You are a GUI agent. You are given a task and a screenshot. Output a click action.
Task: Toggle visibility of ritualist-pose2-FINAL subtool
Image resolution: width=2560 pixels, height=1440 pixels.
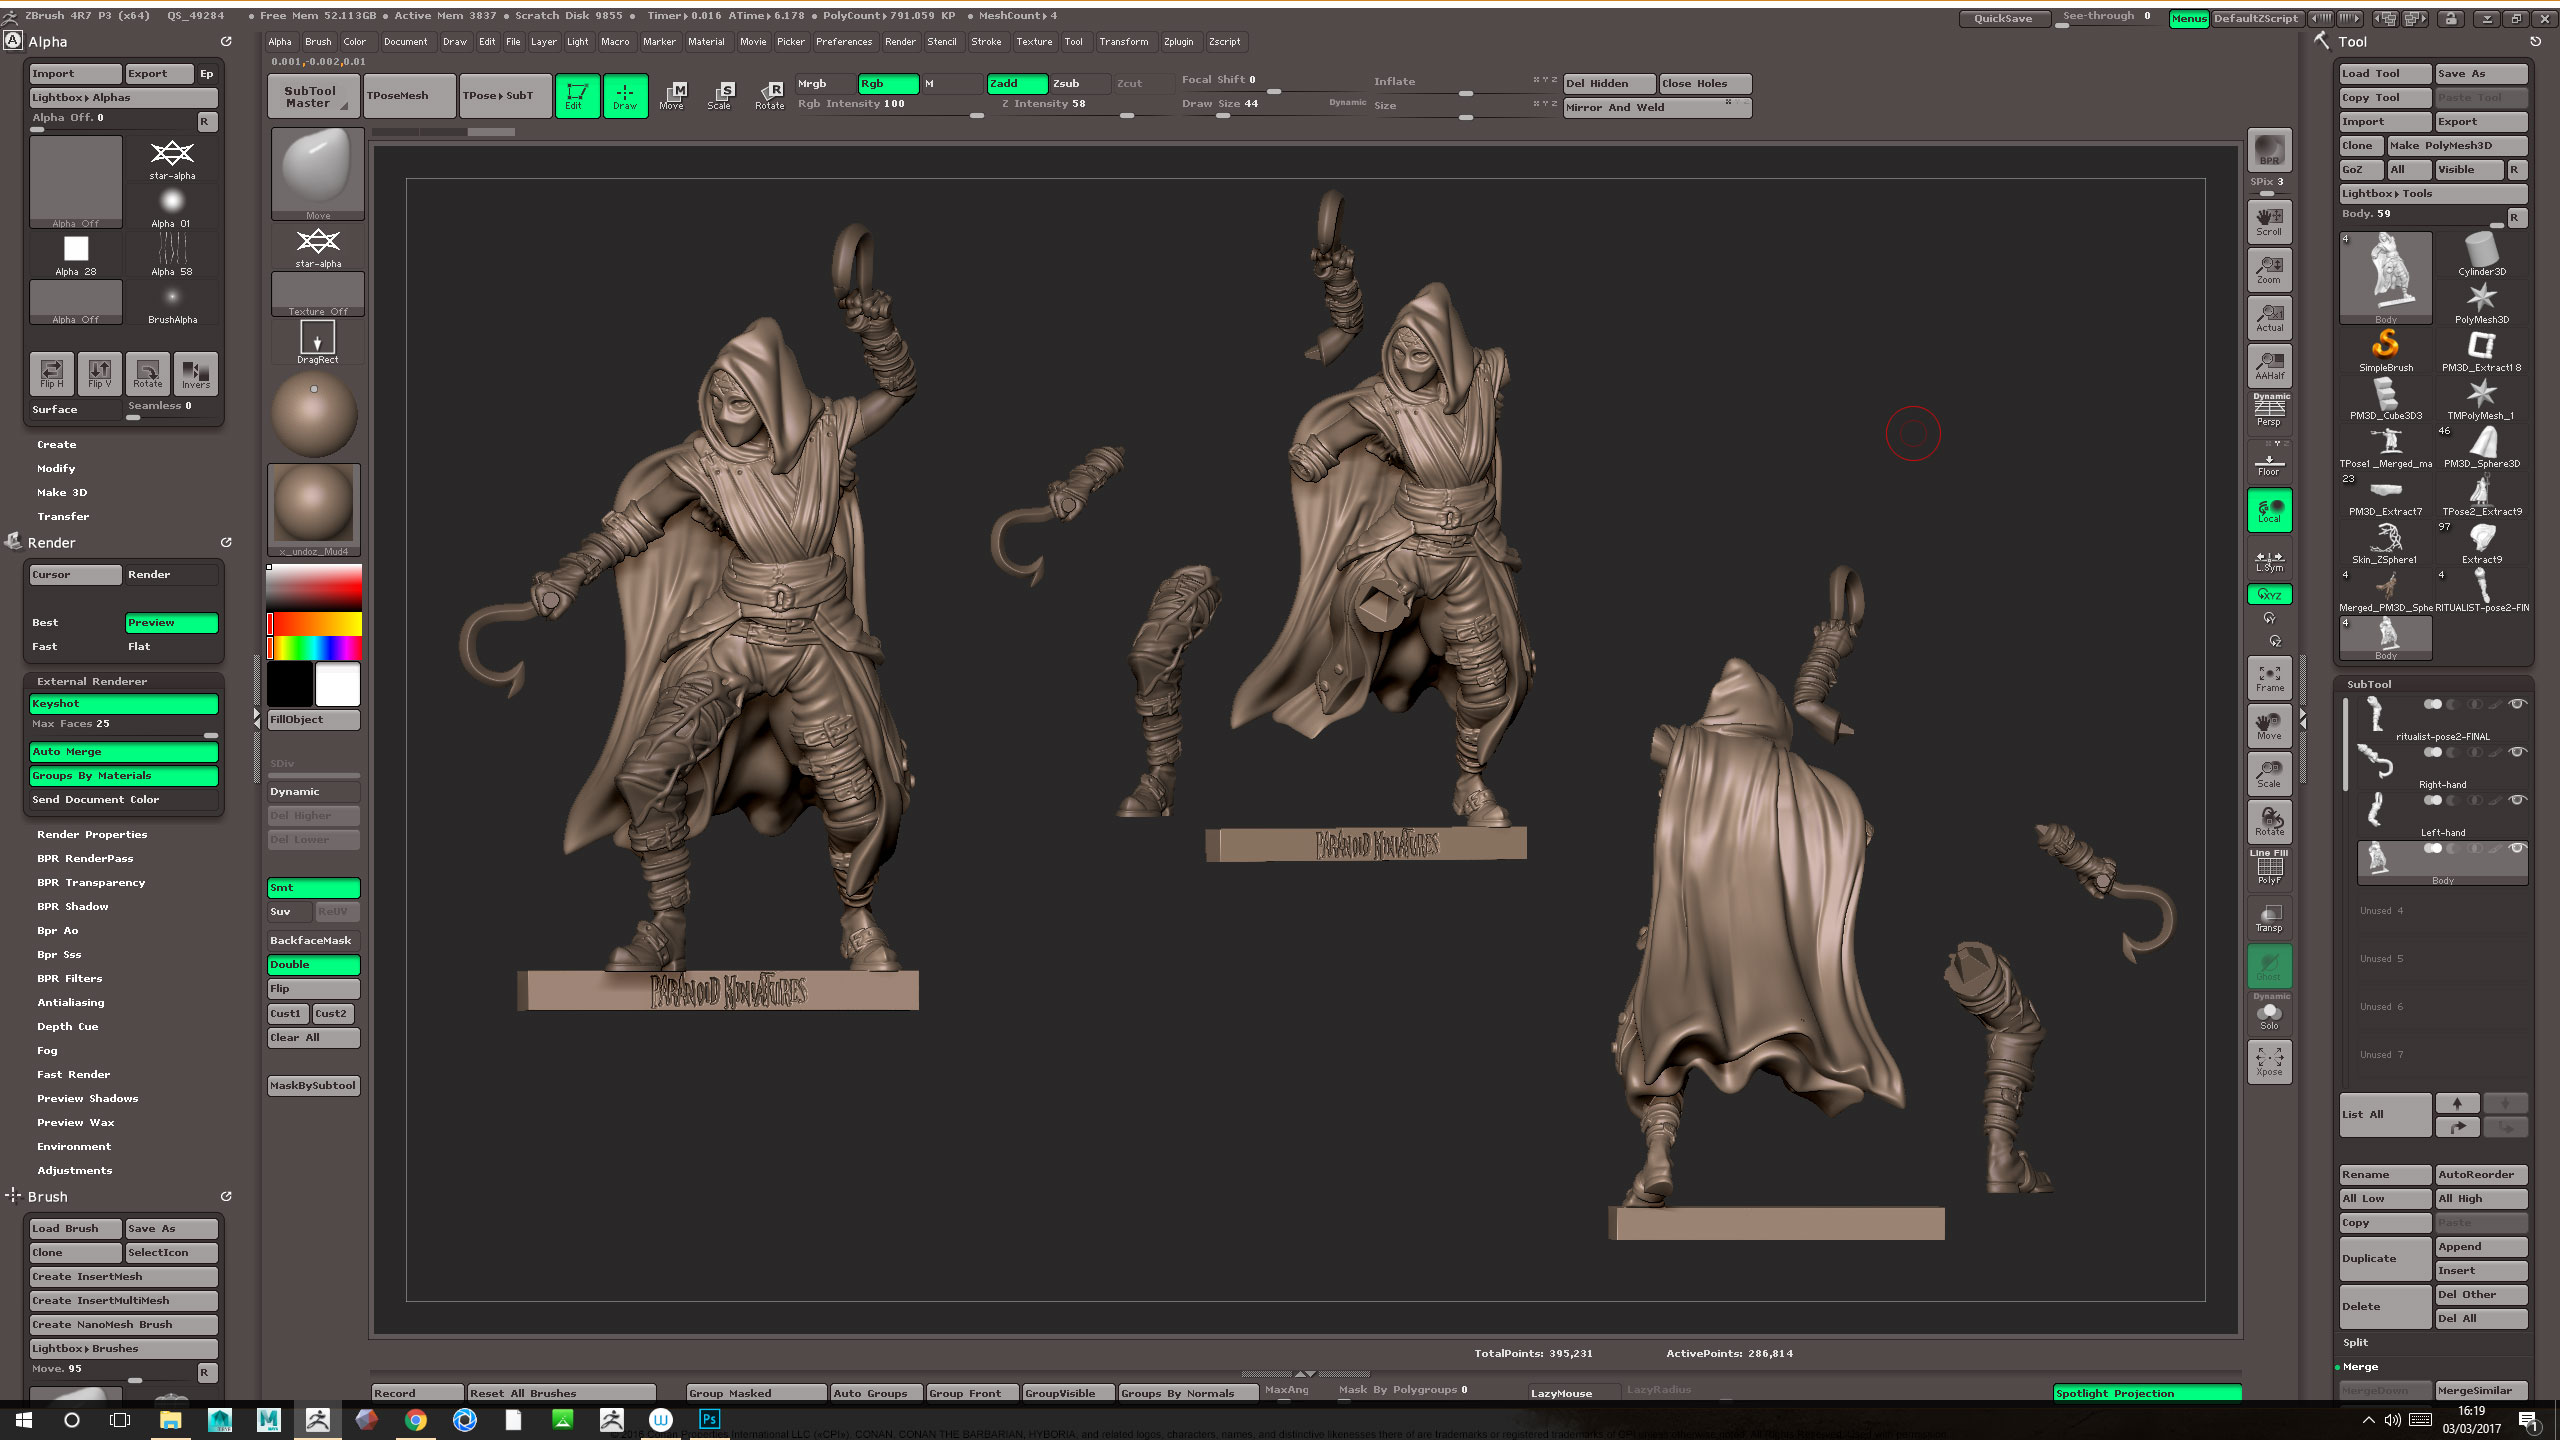click(x=2518, y=705)
